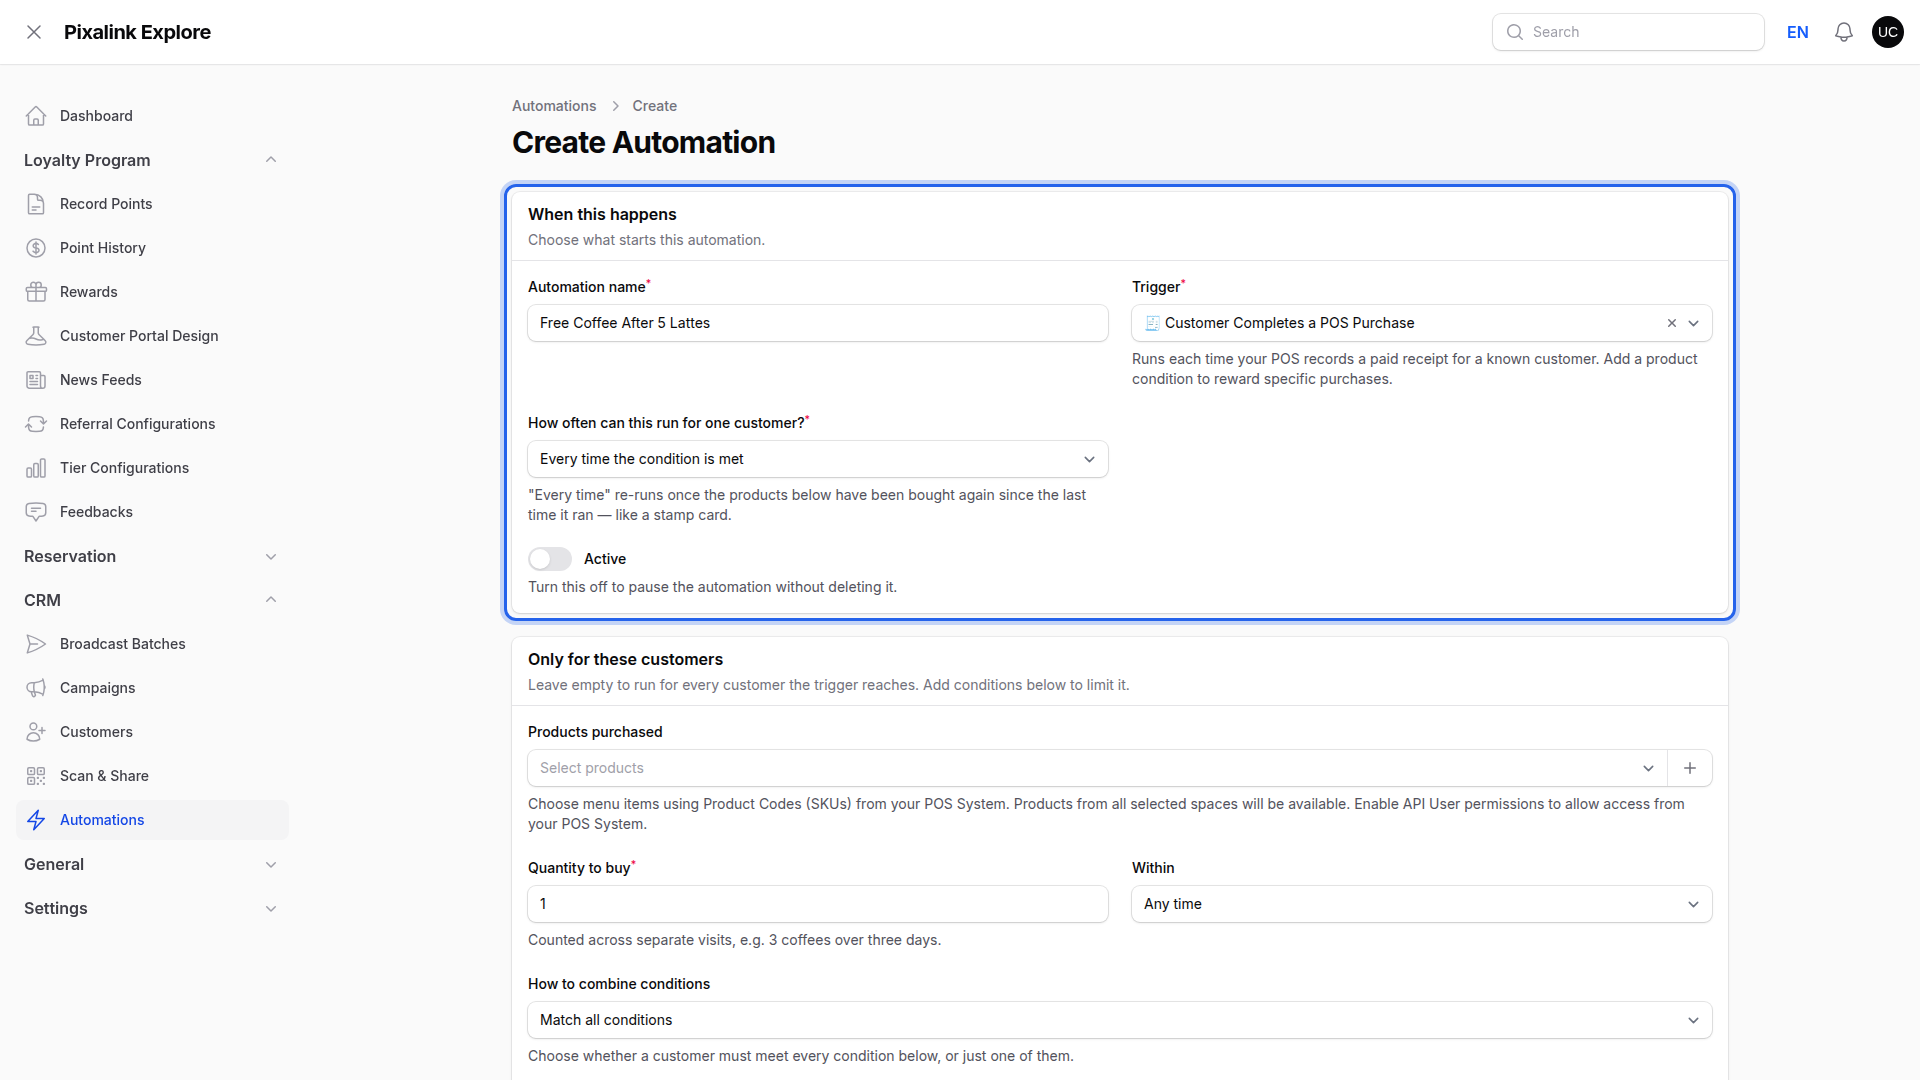Image resolution: width=1920 pixels, height=1080 pixels.
Task: Click the Scan & Share QR icon
Action: tap(36, 776)
